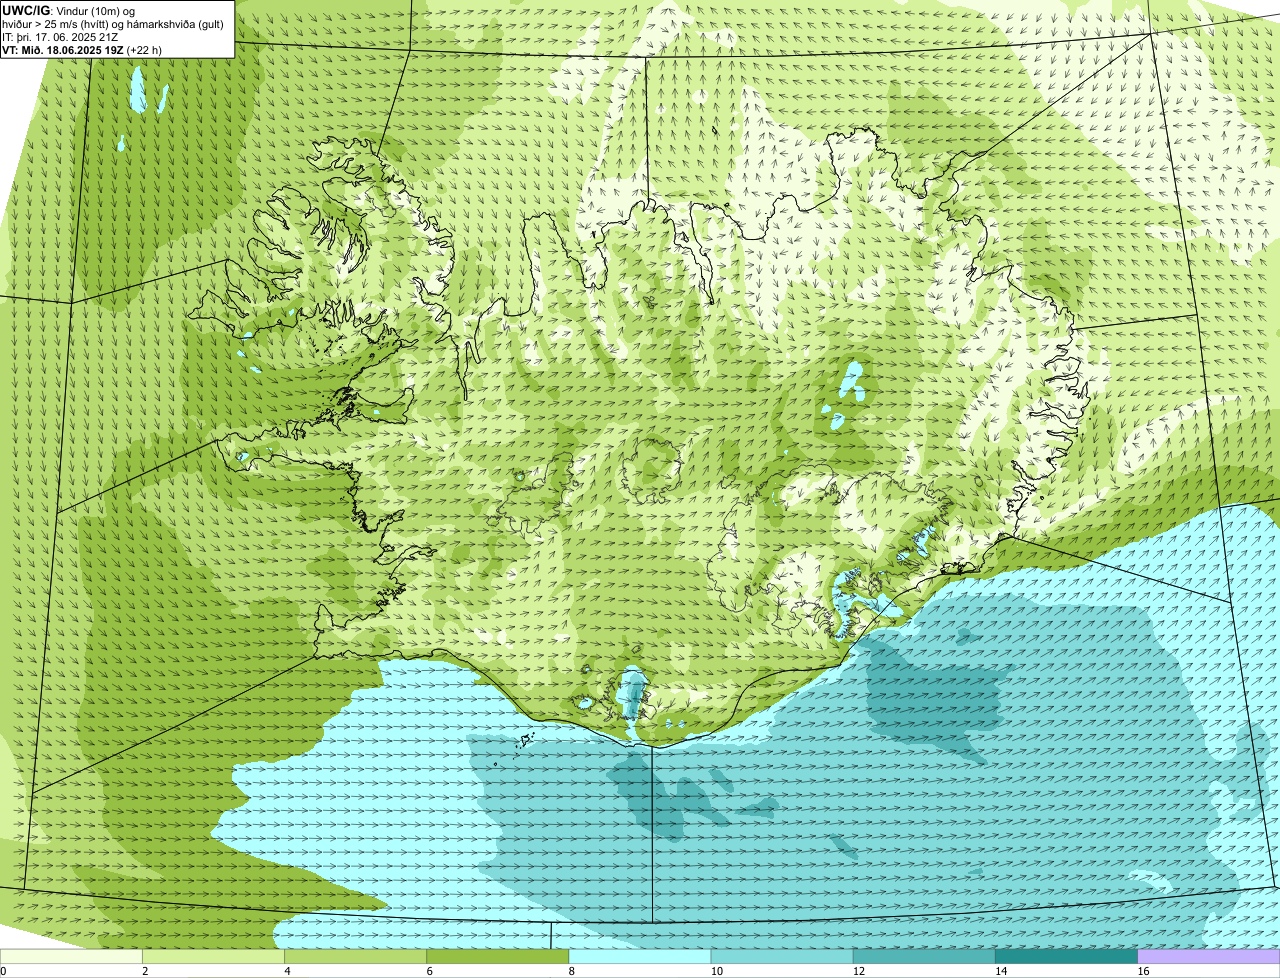Click the 12–14 m/s teal legend swatch
1280x978 pixels.
(x=924, y=957)
